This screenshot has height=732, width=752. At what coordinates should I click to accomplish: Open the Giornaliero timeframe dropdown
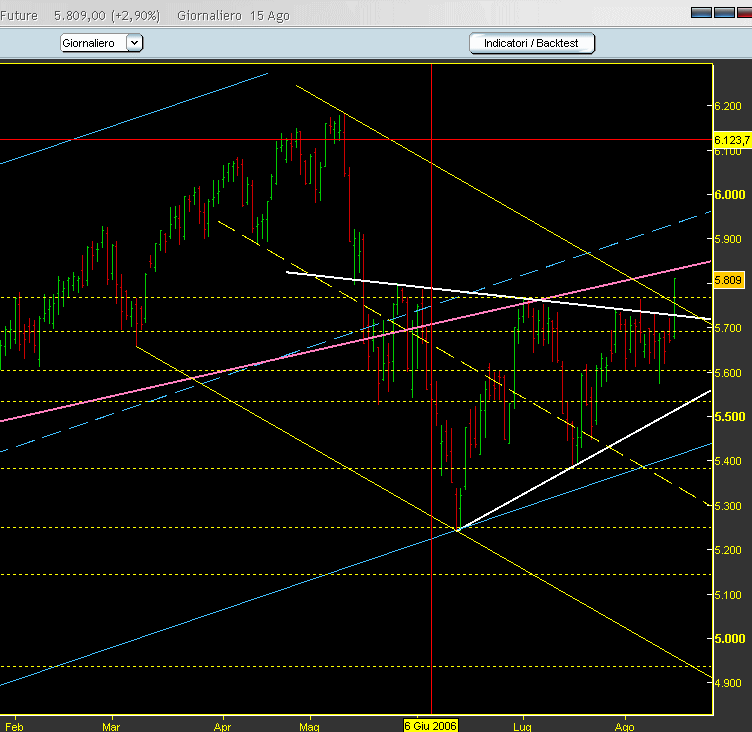(x=101, y=43)
